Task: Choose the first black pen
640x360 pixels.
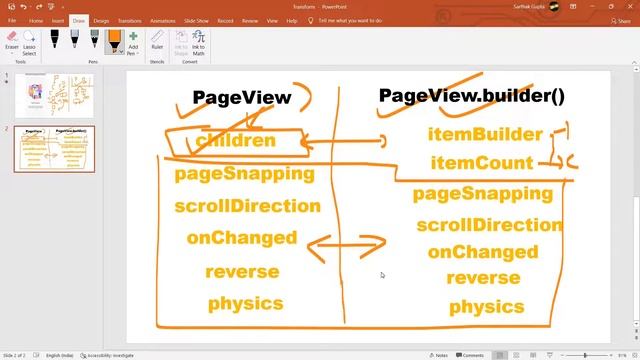Action: coord(54,39)
